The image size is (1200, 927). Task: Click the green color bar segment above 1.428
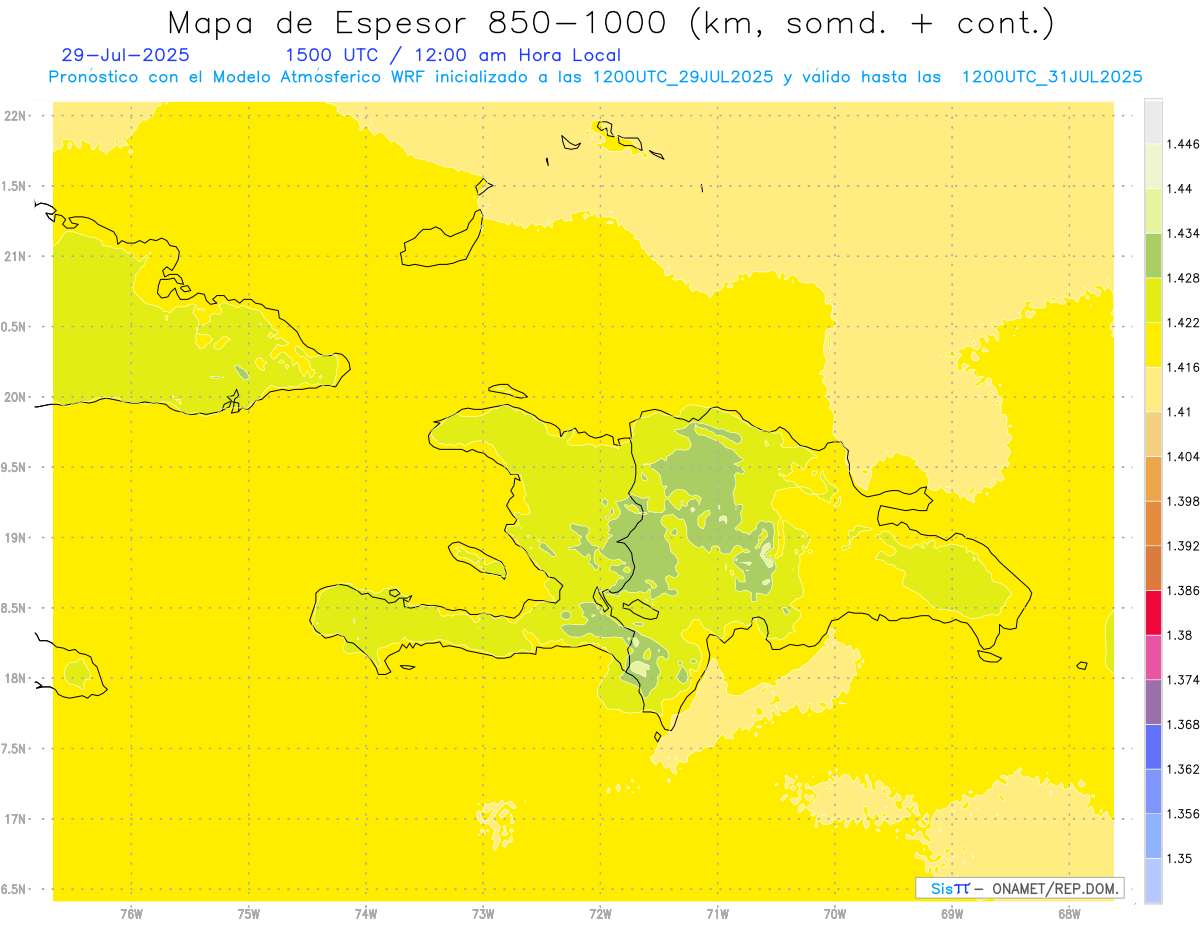click(1153, 255)
